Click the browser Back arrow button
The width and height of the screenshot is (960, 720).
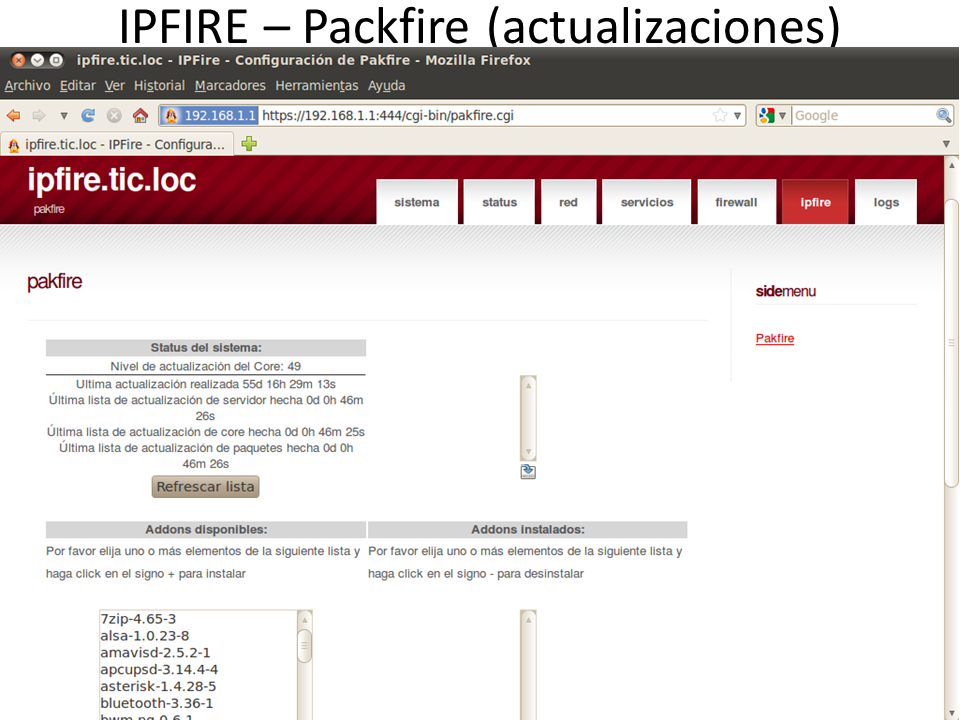point(13,115)
